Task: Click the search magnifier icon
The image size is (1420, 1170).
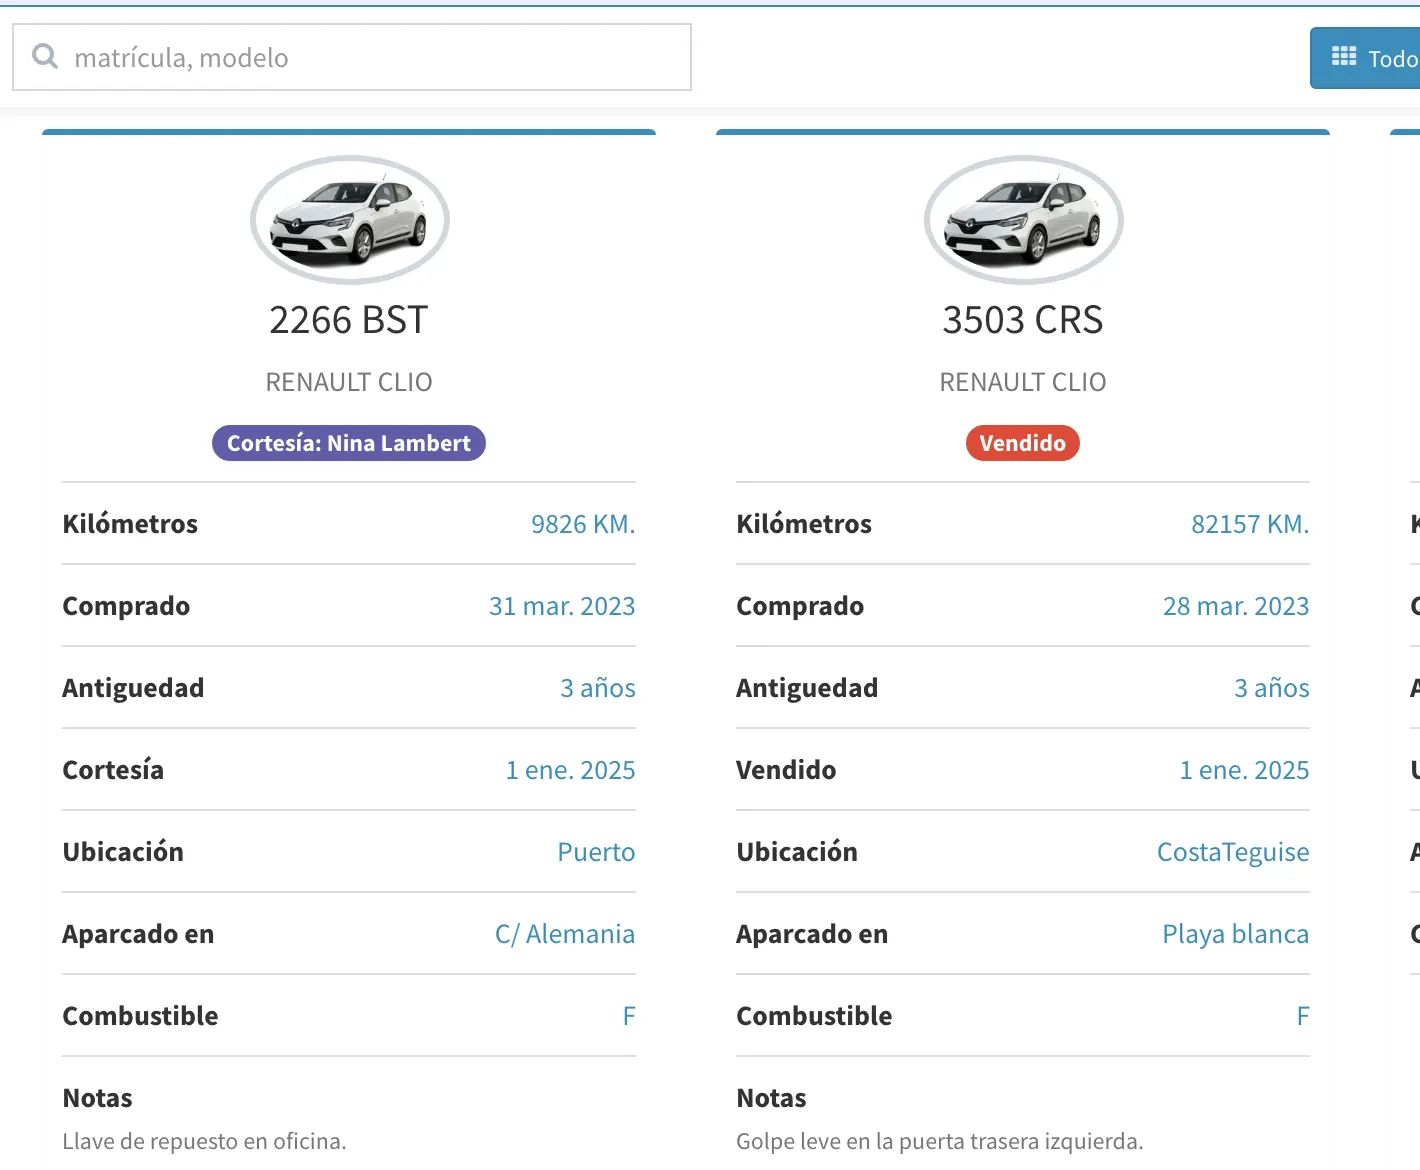Action: (45, 56)
